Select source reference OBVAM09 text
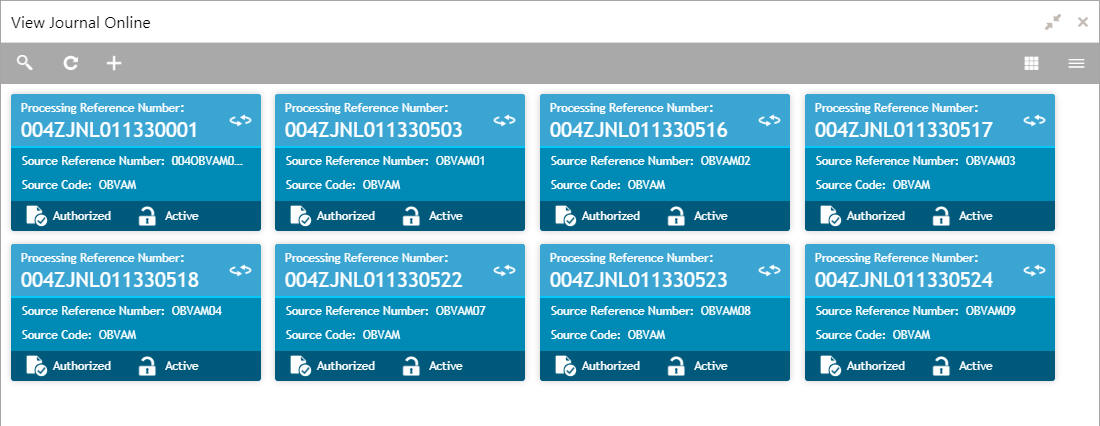Image resolution: width=1100 pixels, height=426 pixels. [x=991, y=311]
